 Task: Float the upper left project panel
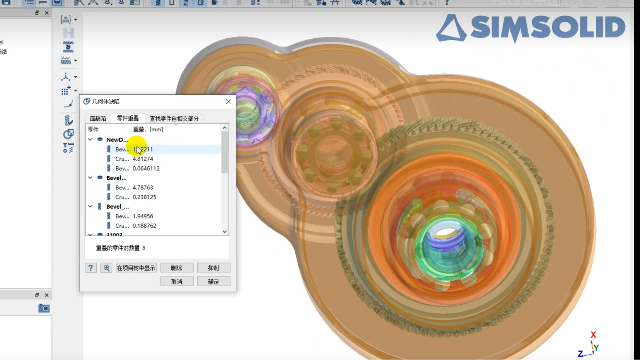[x=37, y=13]
